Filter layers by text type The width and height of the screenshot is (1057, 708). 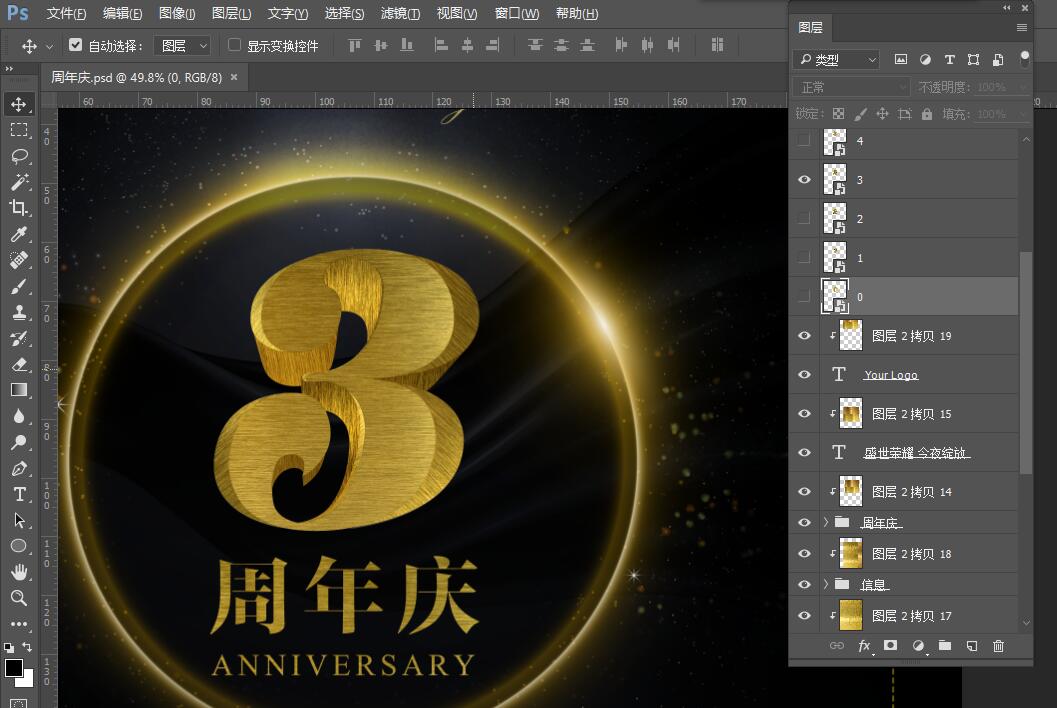click(949, 59)
